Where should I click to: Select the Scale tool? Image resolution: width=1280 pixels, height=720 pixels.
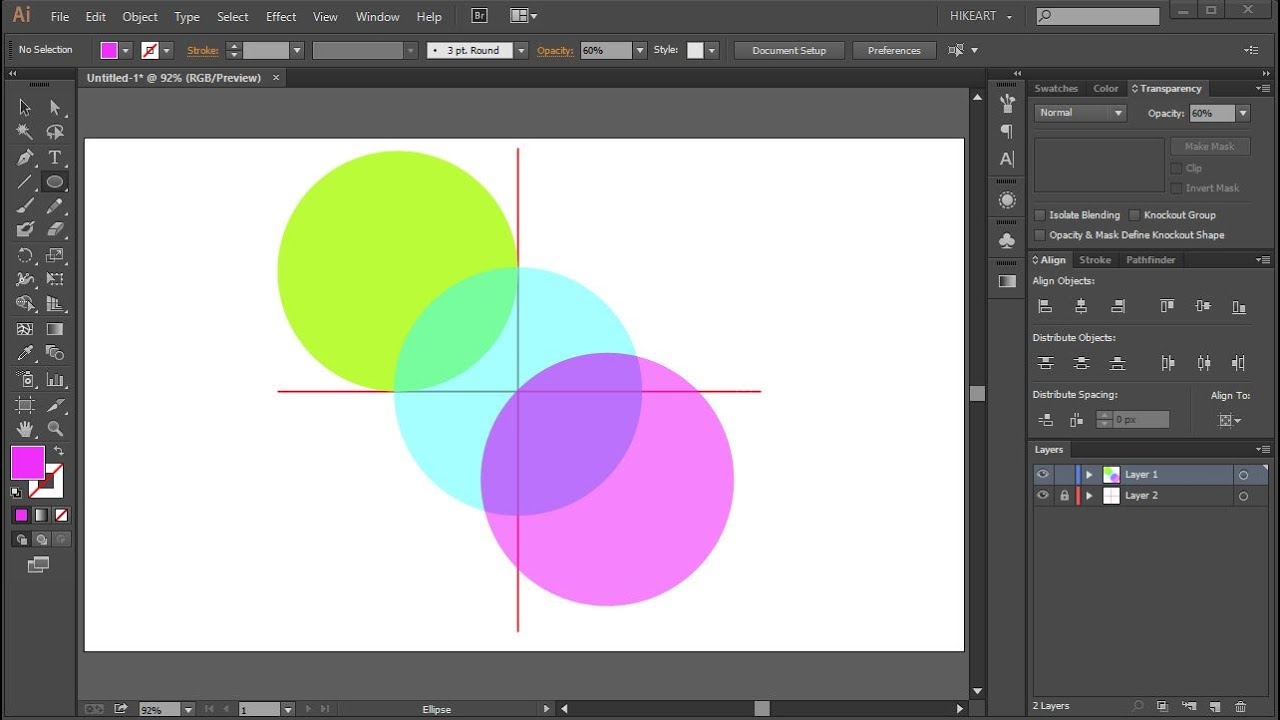point(55,255)
